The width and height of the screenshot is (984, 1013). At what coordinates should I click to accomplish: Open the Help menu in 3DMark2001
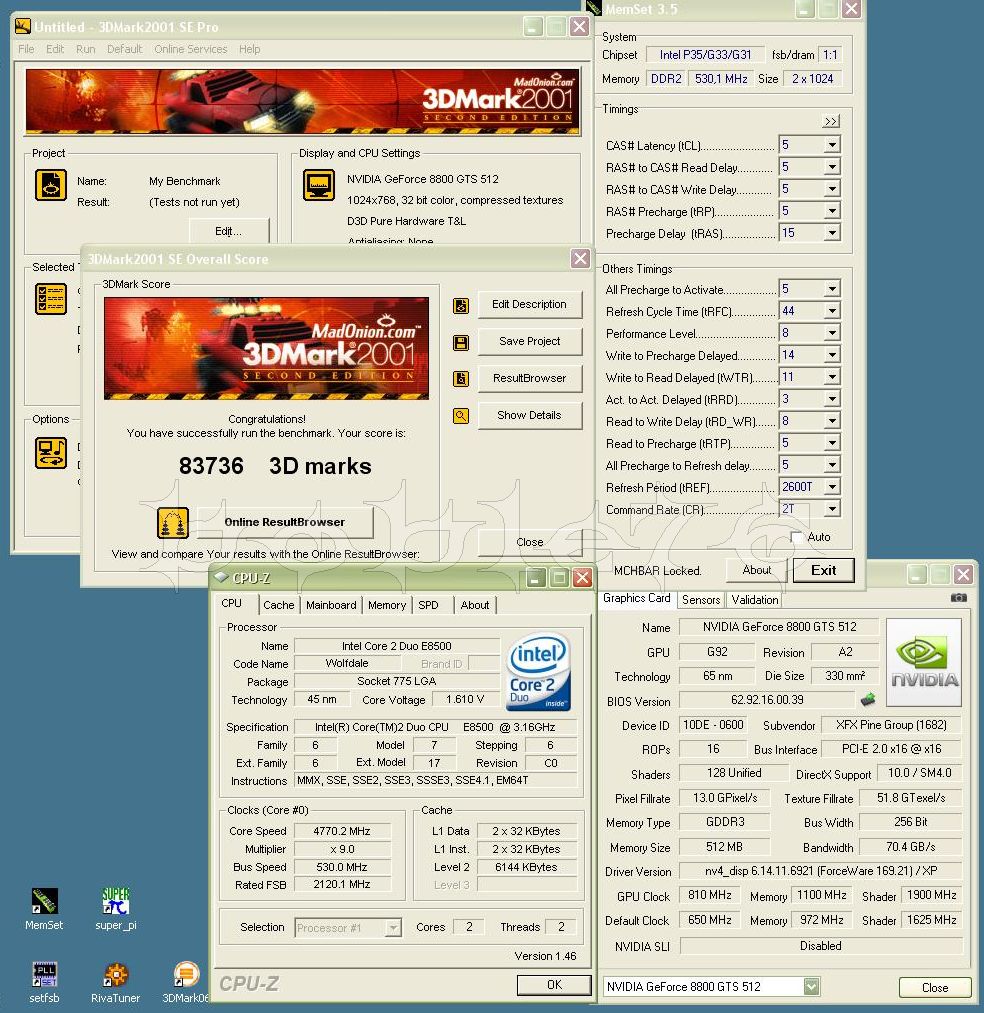coord(249,49)
